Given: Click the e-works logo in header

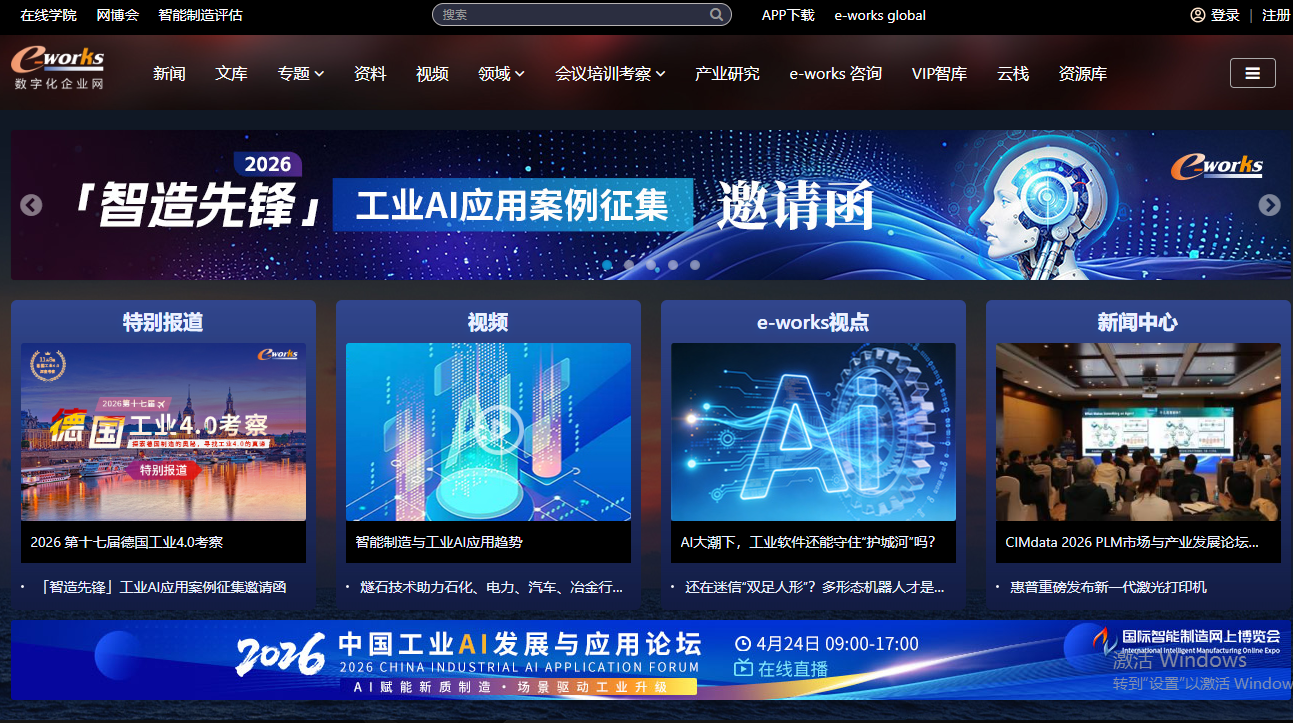Looking at the screenshot, I should [x=58, y=67].
